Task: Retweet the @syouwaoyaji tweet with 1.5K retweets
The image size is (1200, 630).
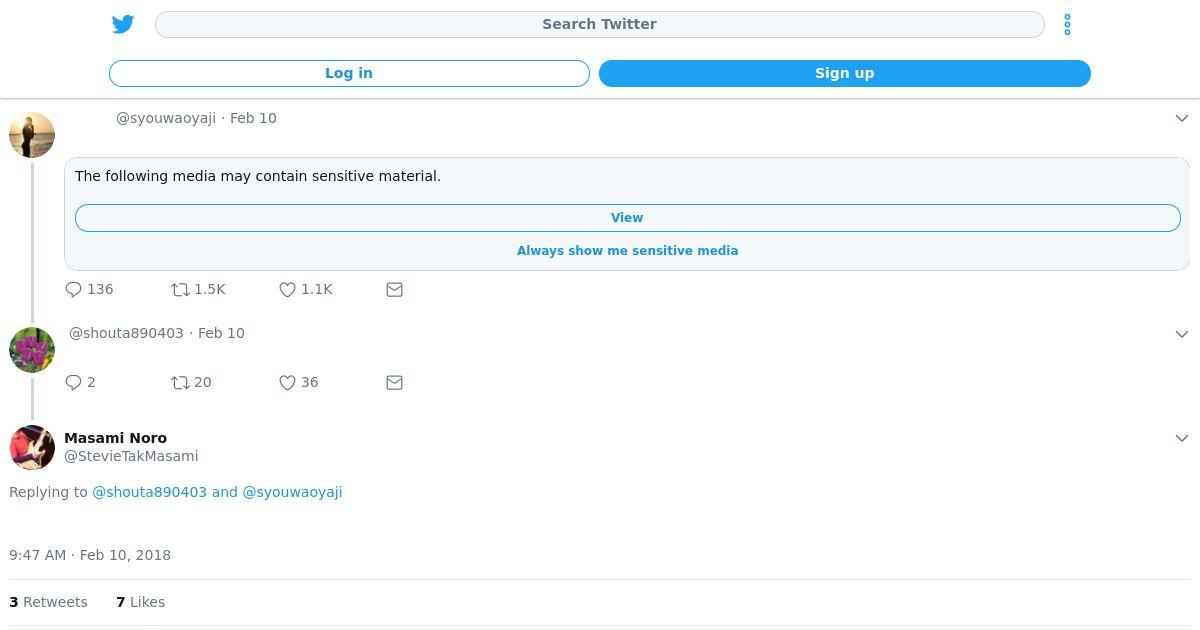Action: coord(180,289)
